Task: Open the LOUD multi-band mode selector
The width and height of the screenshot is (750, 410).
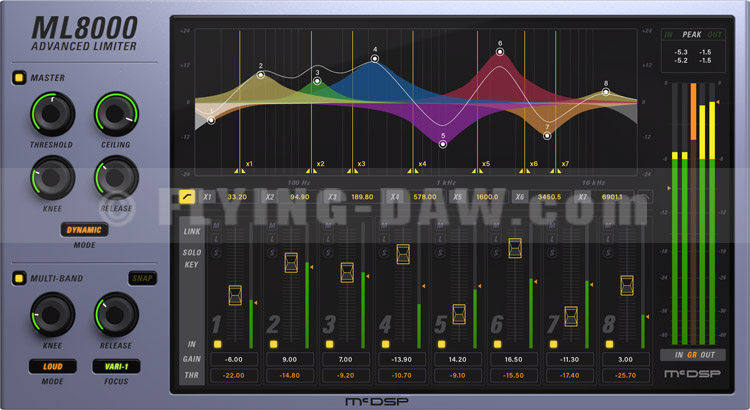Action: point(53,366)
